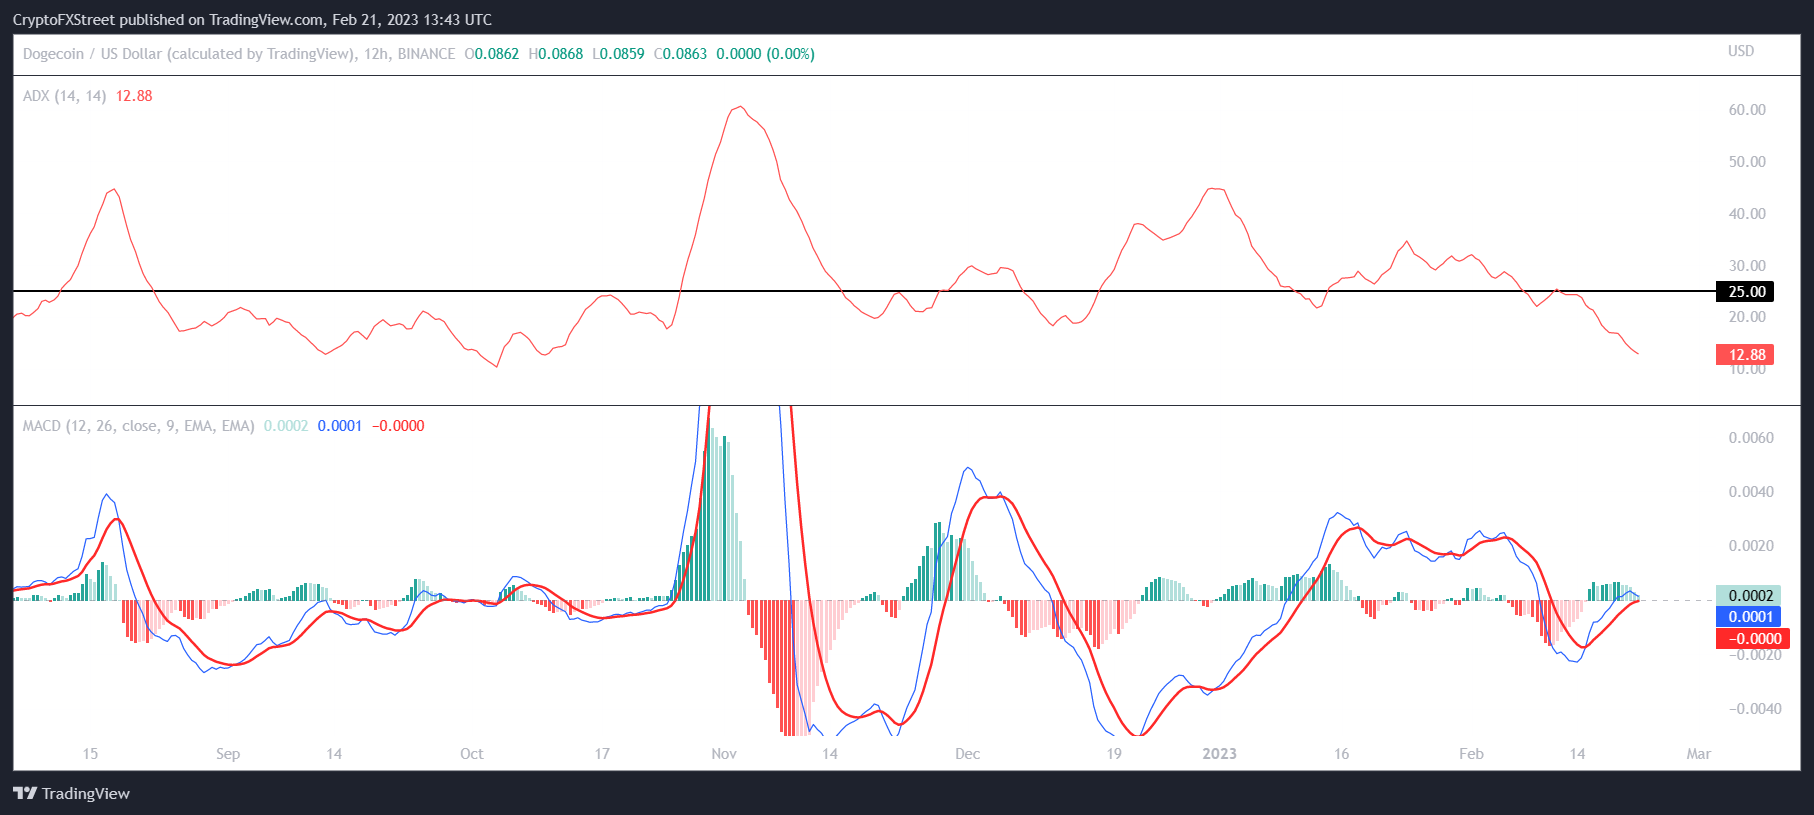The height and width of the screenshot is (815, 1814).
Task: Click the 0.0020 MACD axis label
Action: coord(1751,546)
